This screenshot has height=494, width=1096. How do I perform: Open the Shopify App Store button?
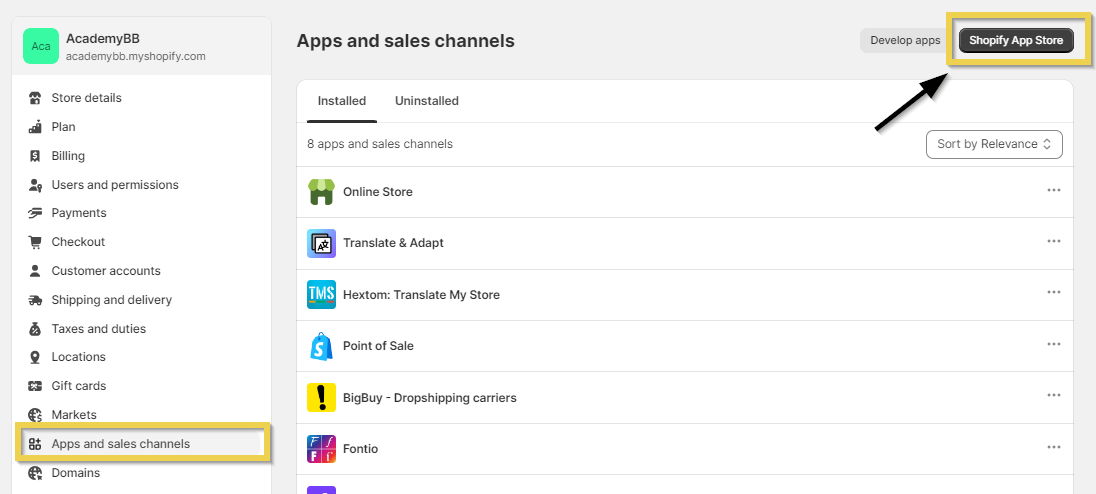[x=1014, y=41]
